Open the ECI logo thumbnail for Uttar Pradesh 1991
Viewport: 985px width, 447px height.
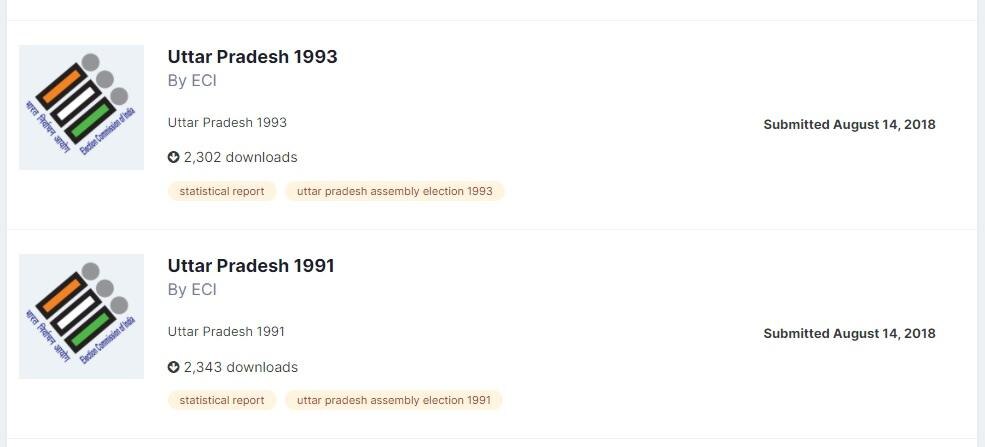point(81,316)
